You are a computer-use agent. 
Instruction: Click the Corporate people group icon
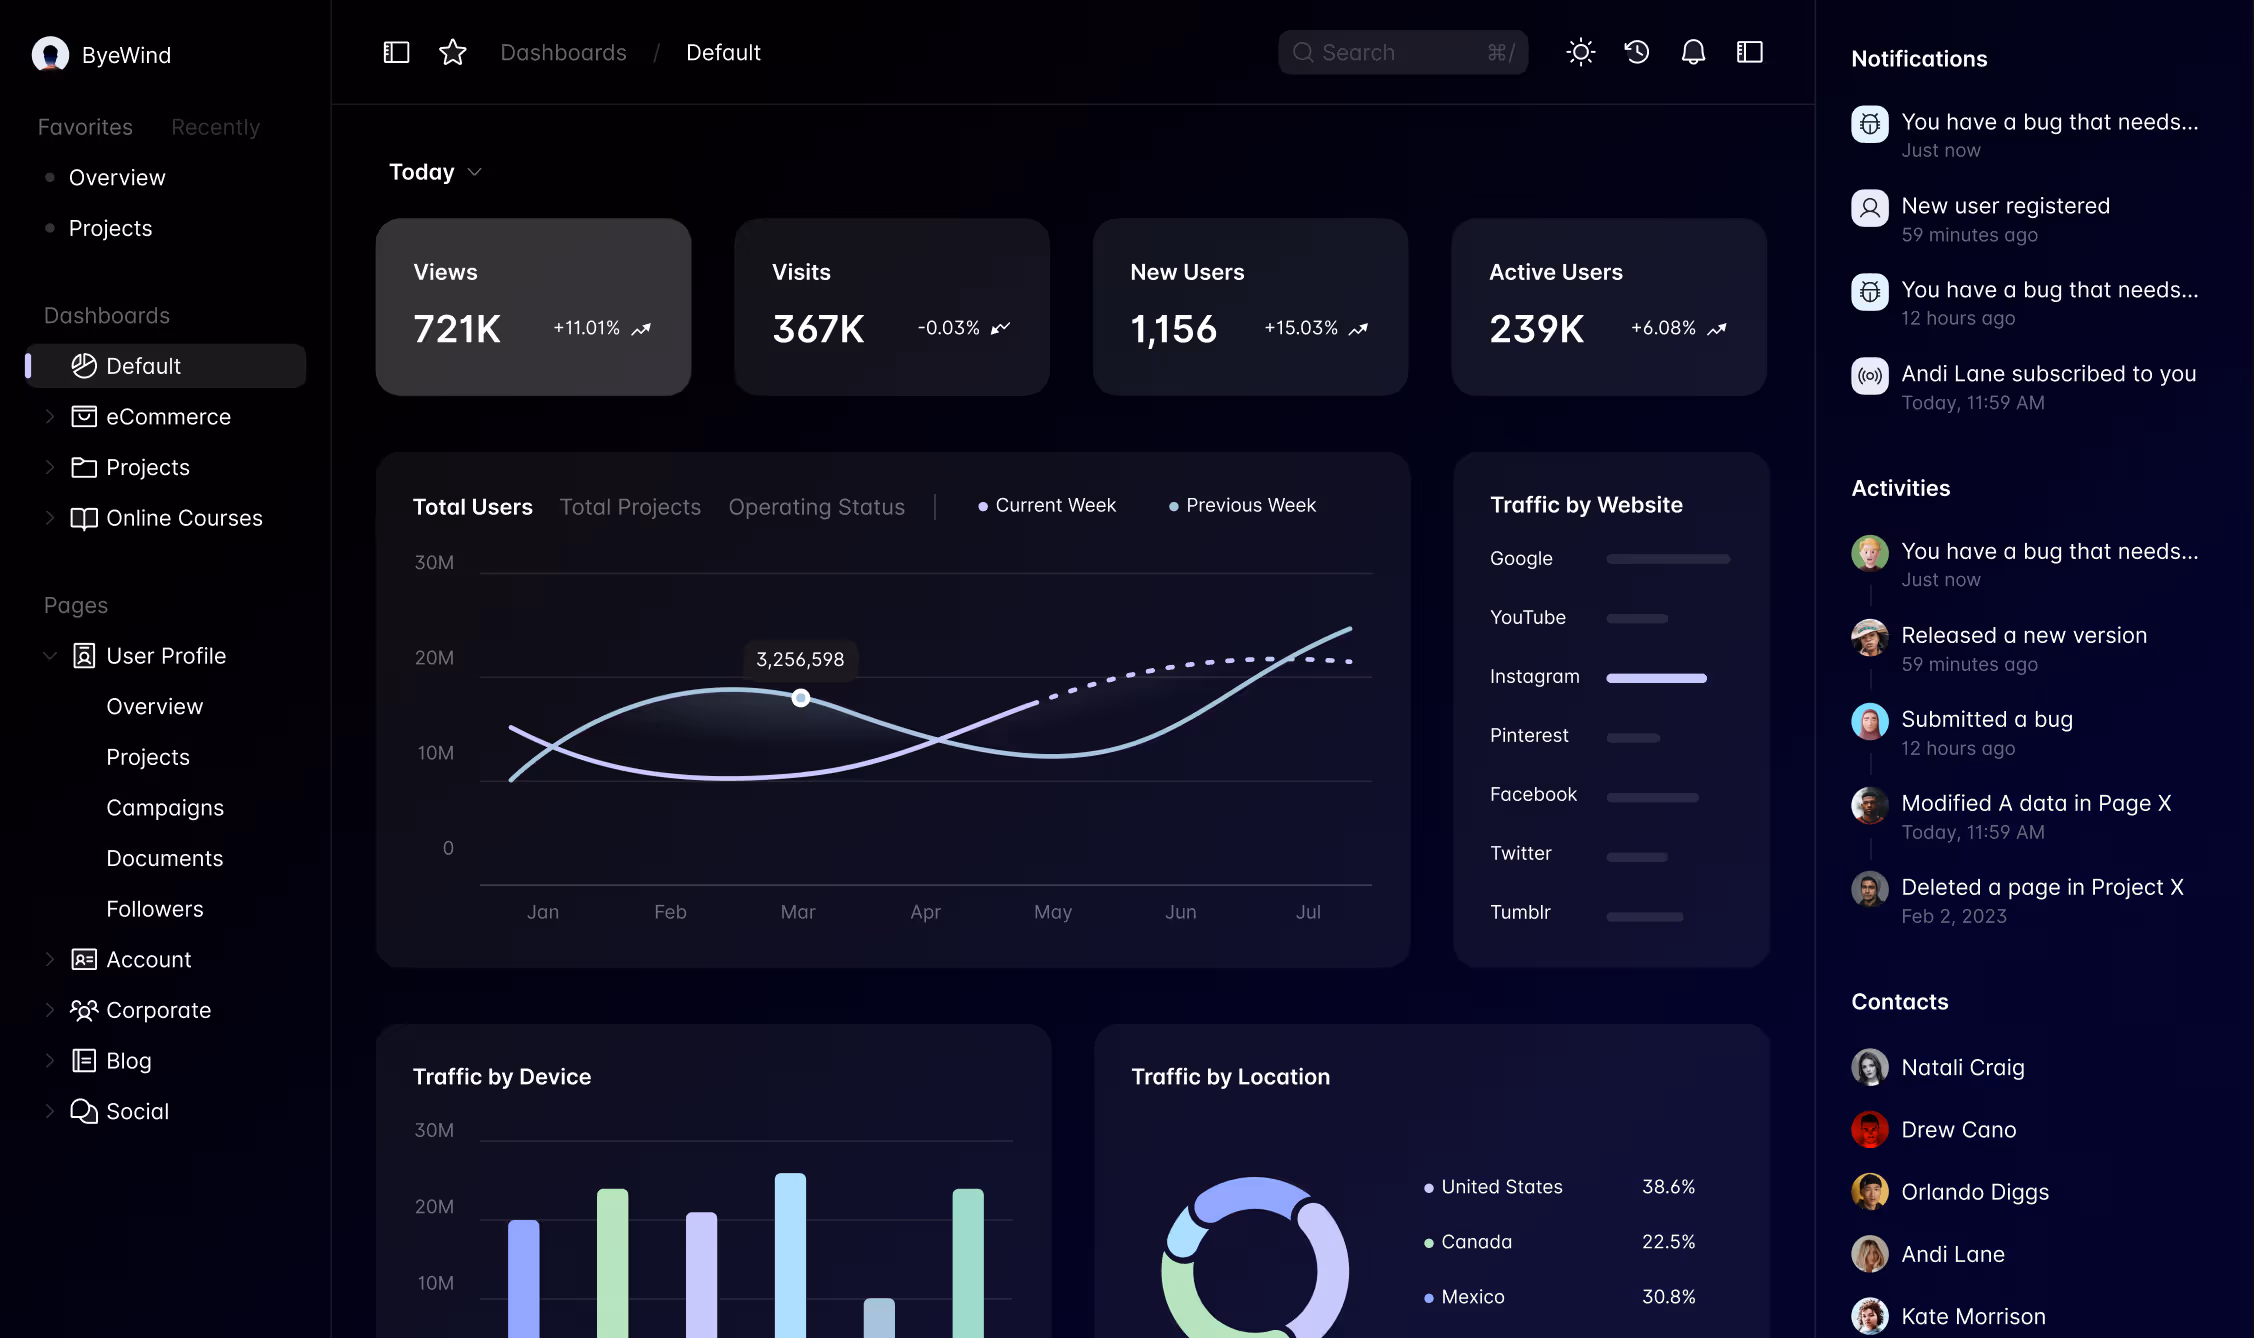click(x=84, y=1010)
